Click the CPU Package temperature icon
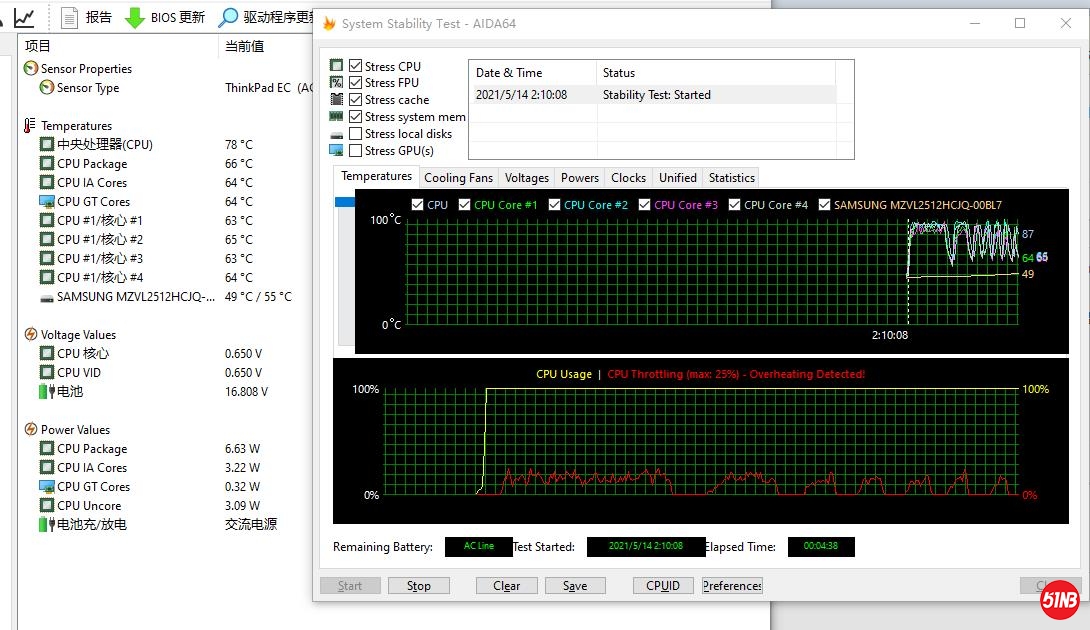 (x=47, y=163)
